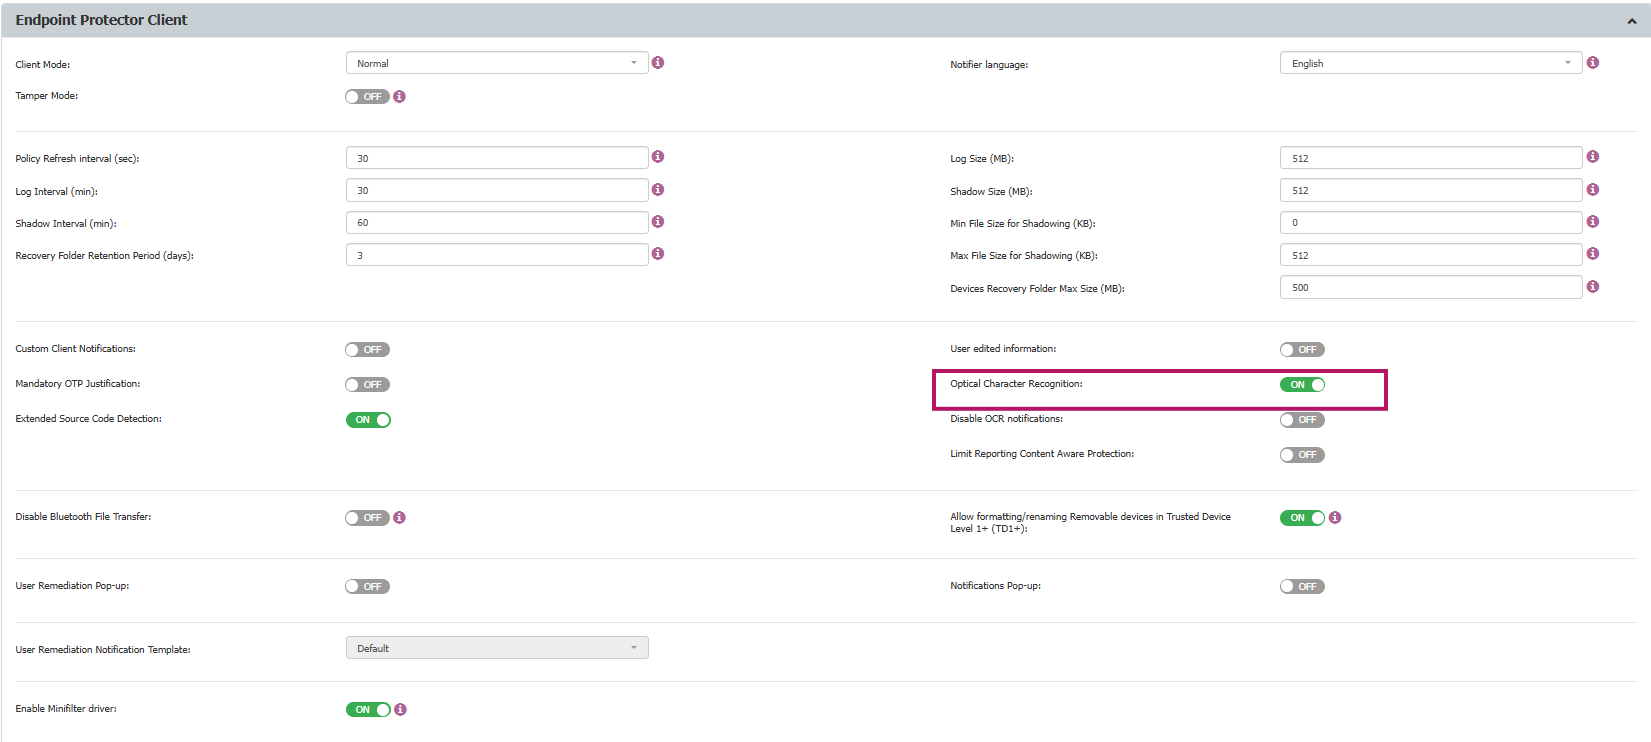The height and width of the screenshot is (742, 1651).
Task: Click info icon for Notifier language
Action: click(1593, 62)
